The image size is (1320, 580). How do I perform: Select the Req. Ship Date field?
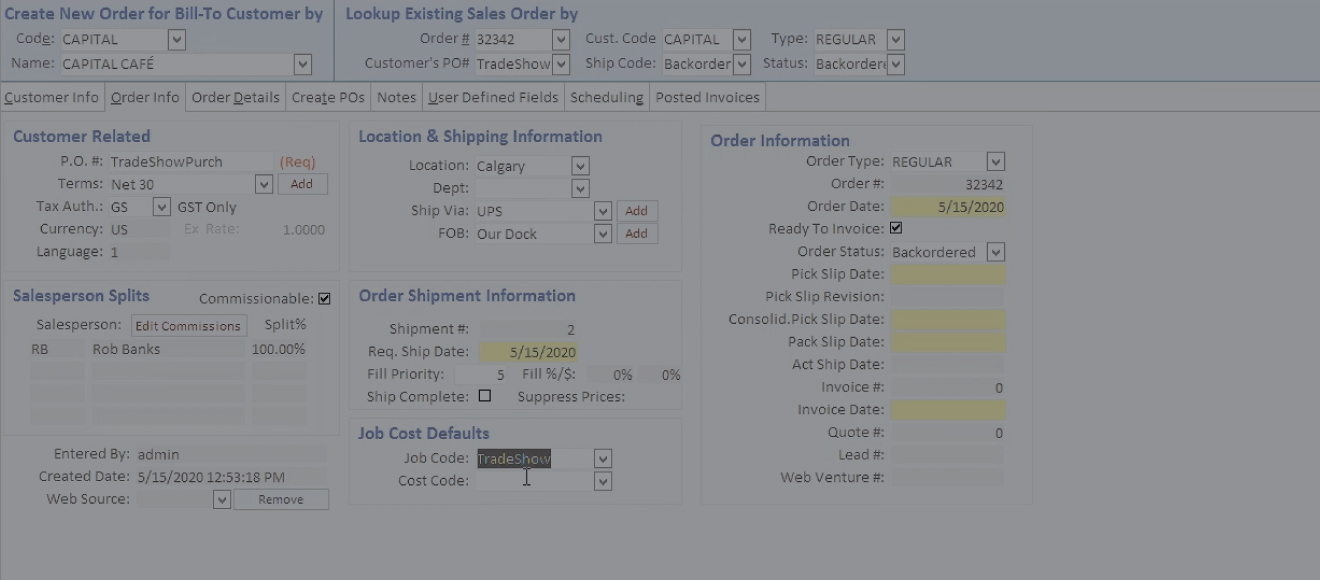click(x=528, y=352)
